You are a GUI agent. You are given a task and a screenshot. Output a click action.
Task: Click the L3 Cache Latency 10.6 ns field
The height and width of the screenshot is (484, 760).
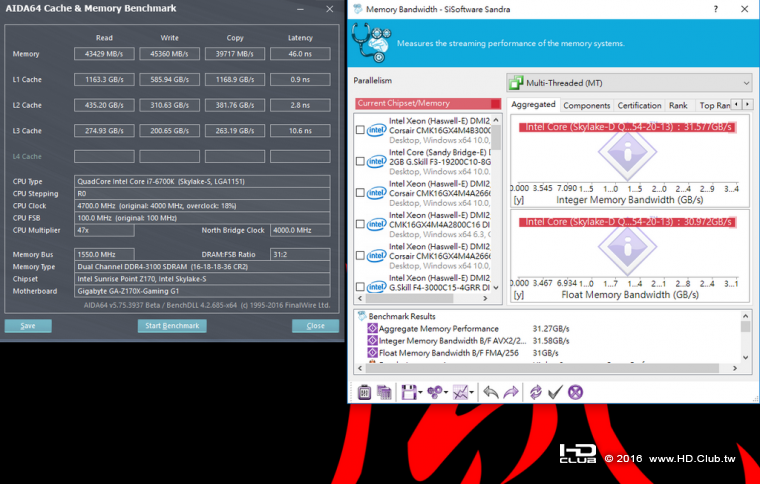point(300,131)
